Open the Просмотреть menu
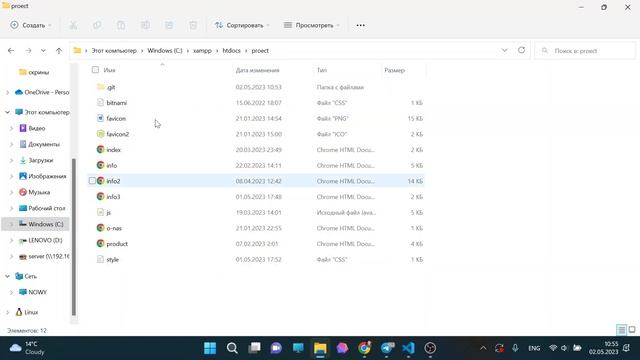 coord(312,25)
